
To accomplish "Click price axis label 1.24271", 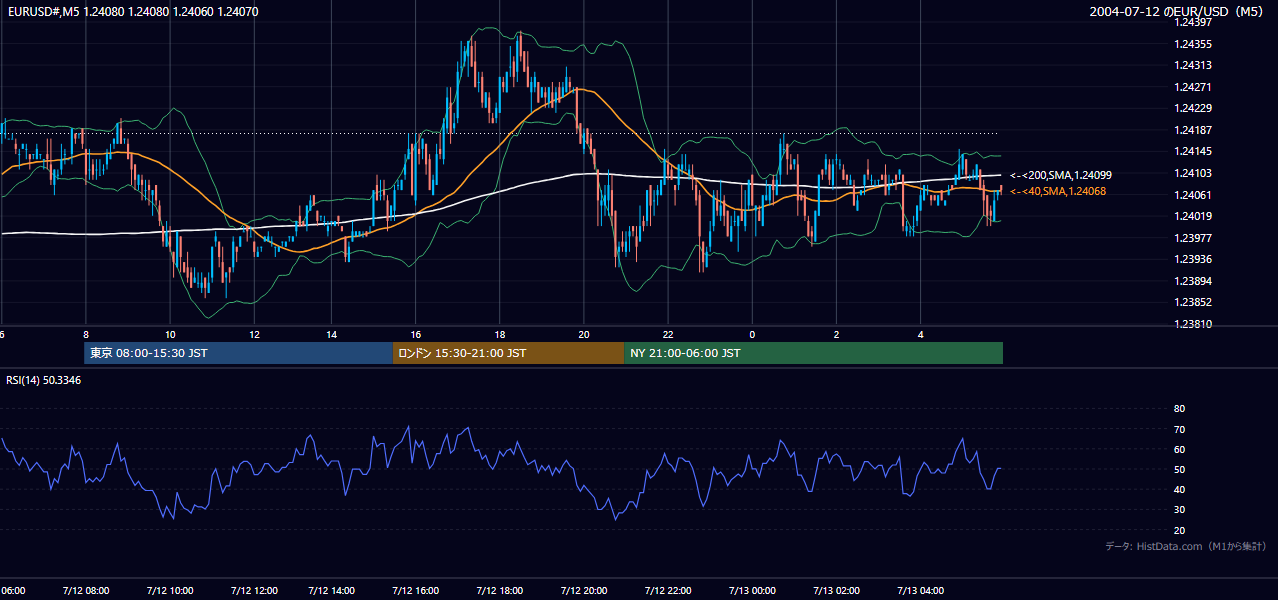I will click(1193, 87).
